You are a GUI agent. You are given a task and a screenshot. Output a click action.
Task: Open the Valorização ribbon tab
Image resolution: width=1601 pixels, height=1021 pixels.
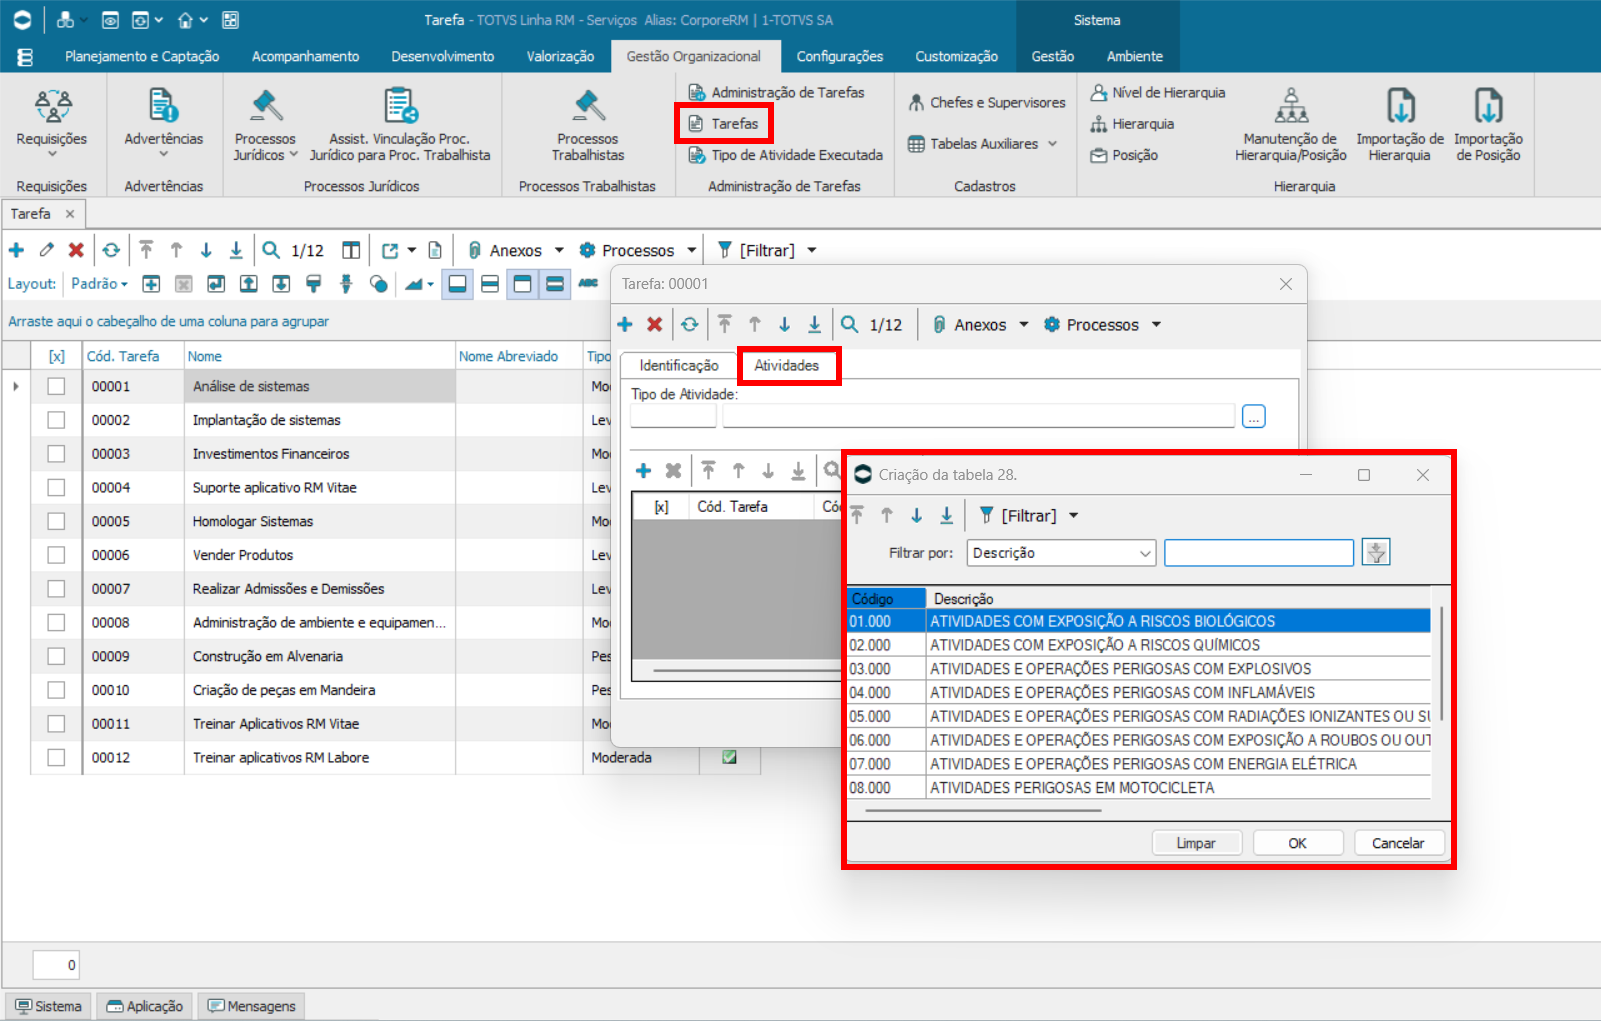click(560, 56)
